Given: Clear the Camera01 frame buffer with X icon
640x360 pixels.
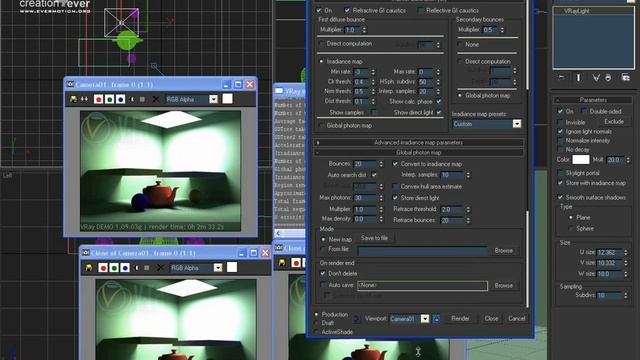Looking at the screenshot, I should coord(156,99).
